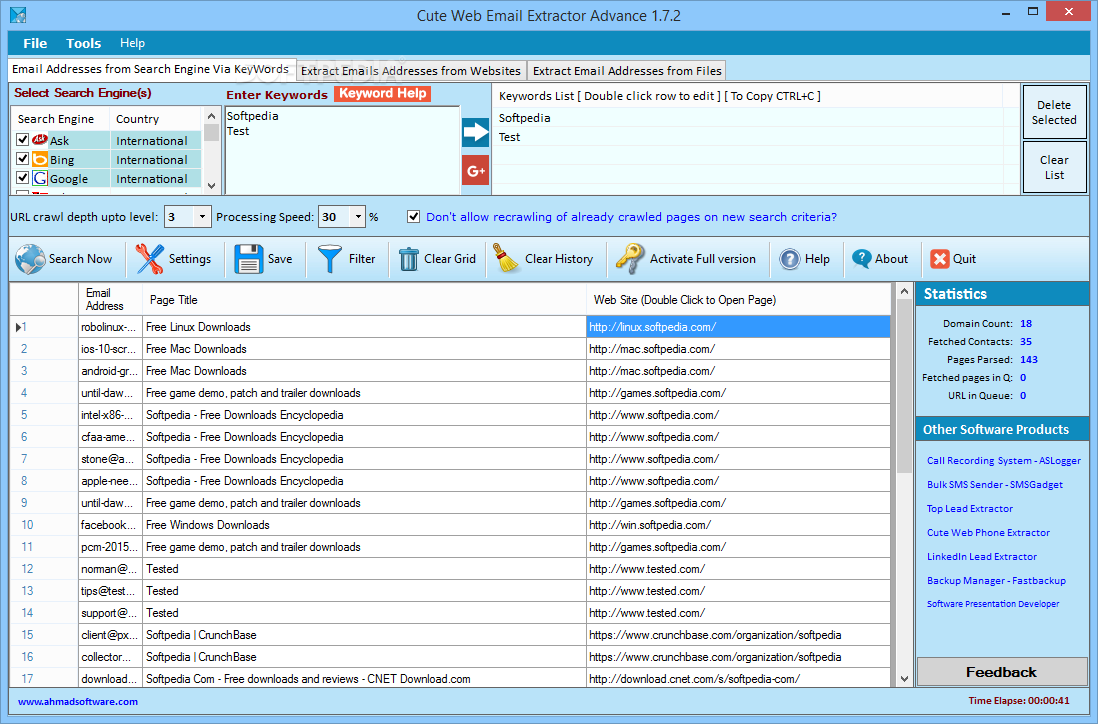Click the Google search engine logo
The width and height of the screenshot is (1098, 724).
[x=40, y=178]
